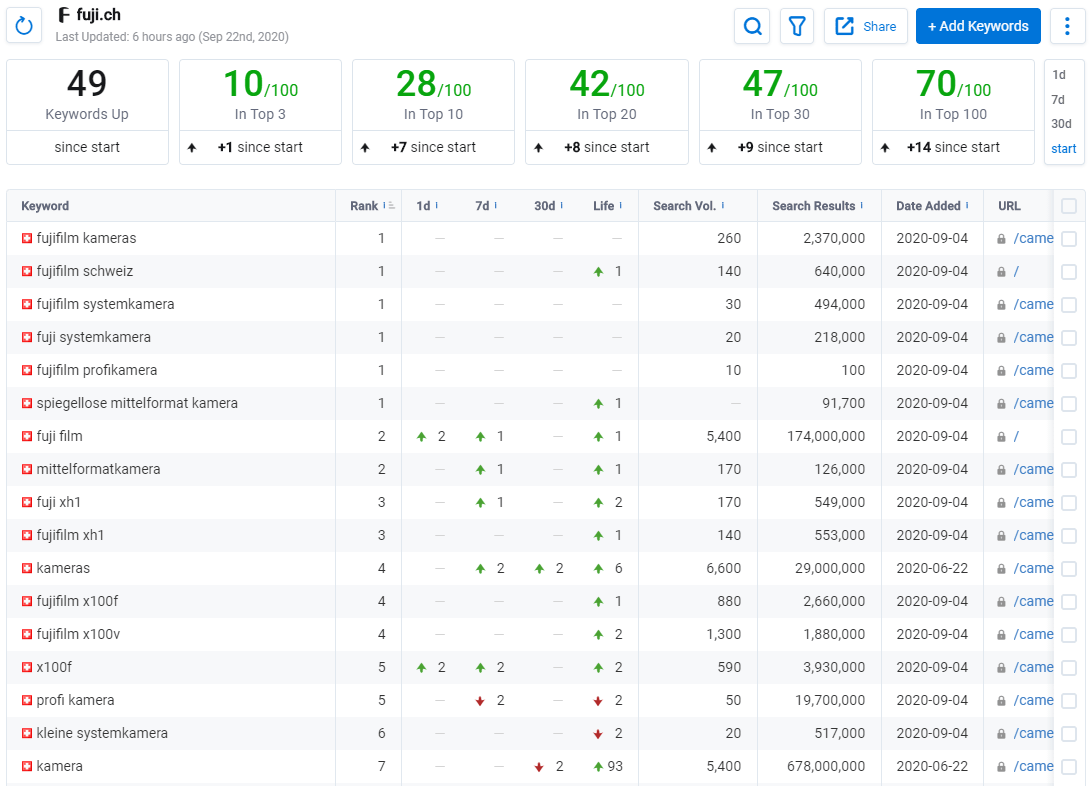The height and width of the screenshot is (786, 1089).
Task: Open the three-dot more options menu
Action: tap(1067, 26)
